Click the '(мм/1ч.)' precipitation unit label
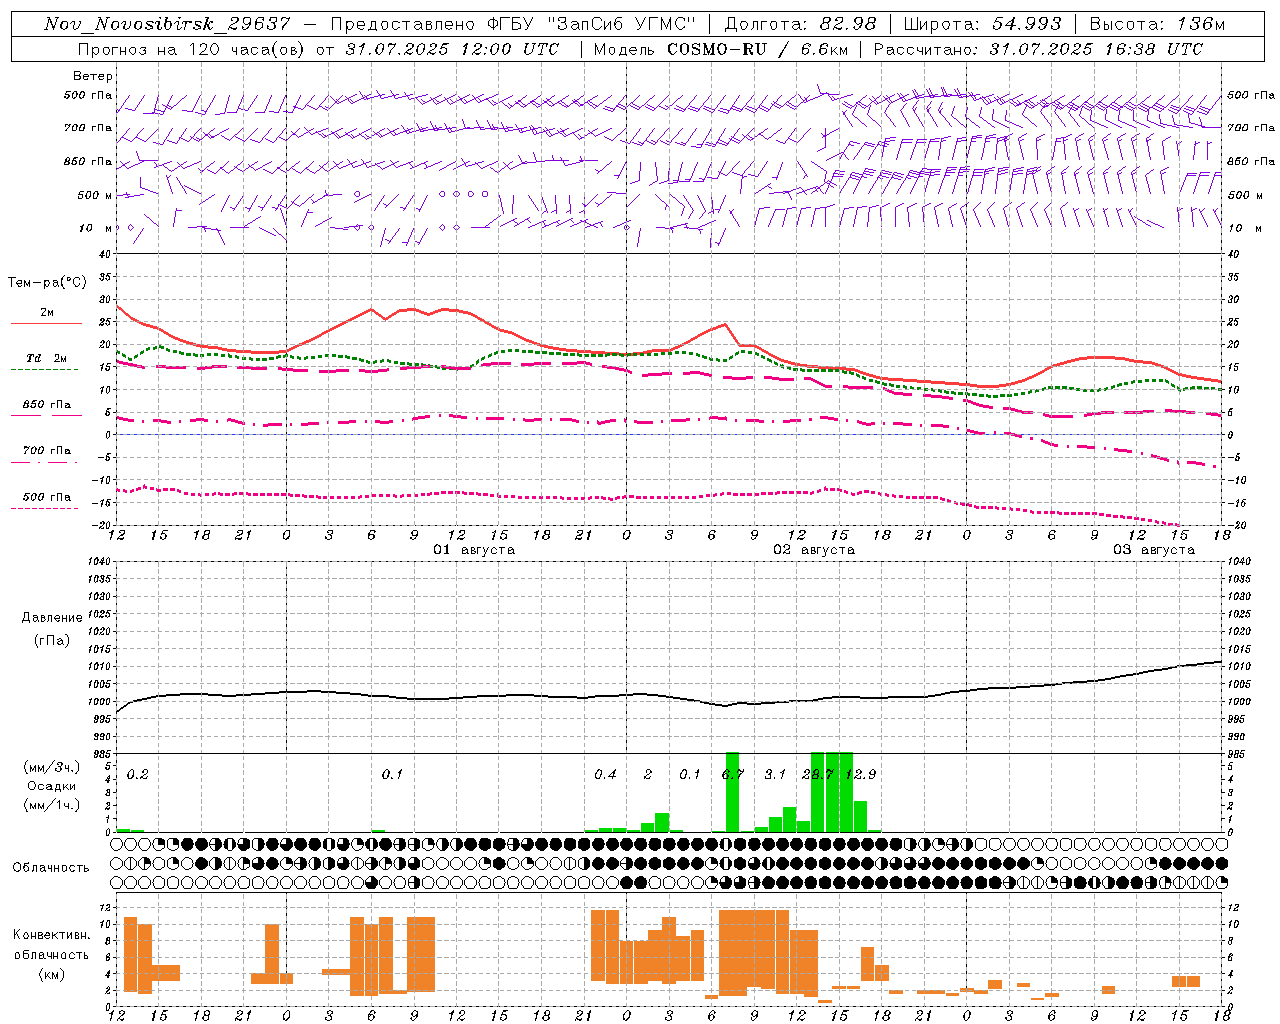1280x1024 pixels. click(x=52, y=804)
